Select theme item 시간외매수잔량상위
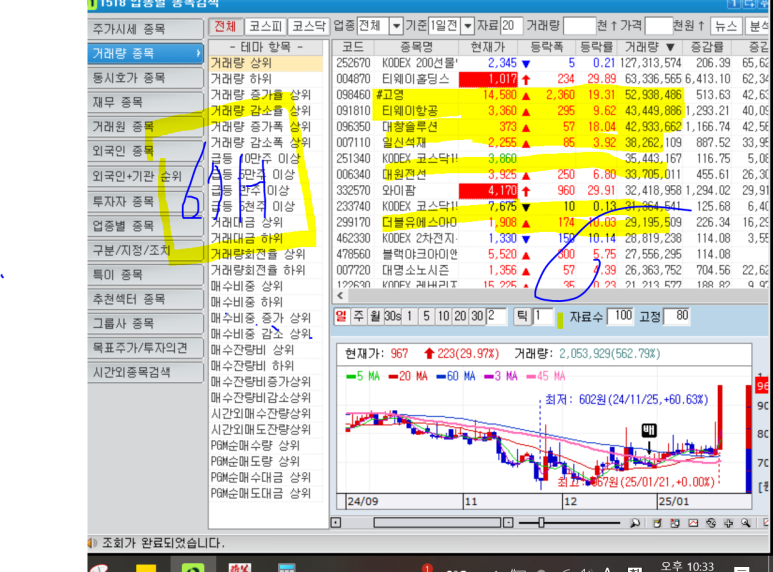This screenshot has width=773, height=572. pyautogui.click(x=266, y=414)
